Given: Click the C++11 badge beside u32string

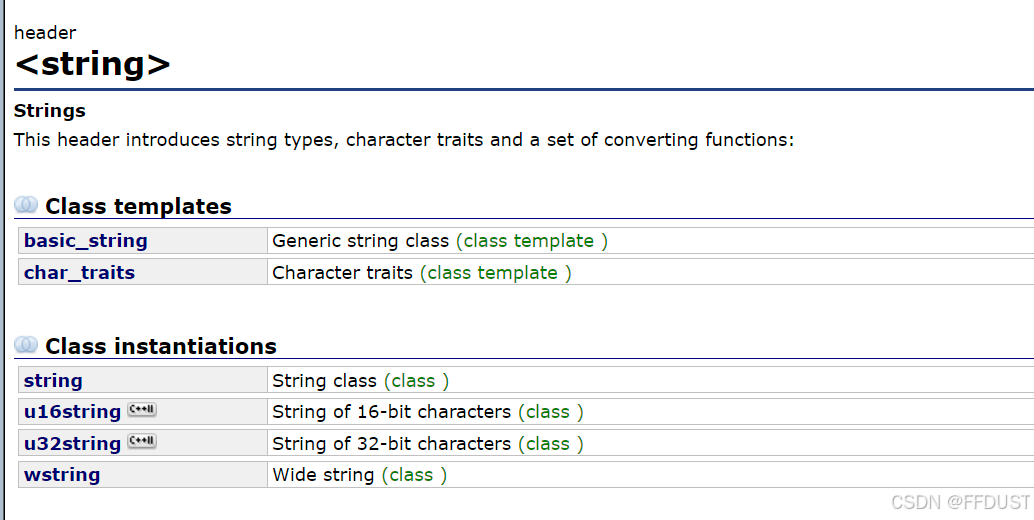Looking at the screenshot, I should (142, 442).
